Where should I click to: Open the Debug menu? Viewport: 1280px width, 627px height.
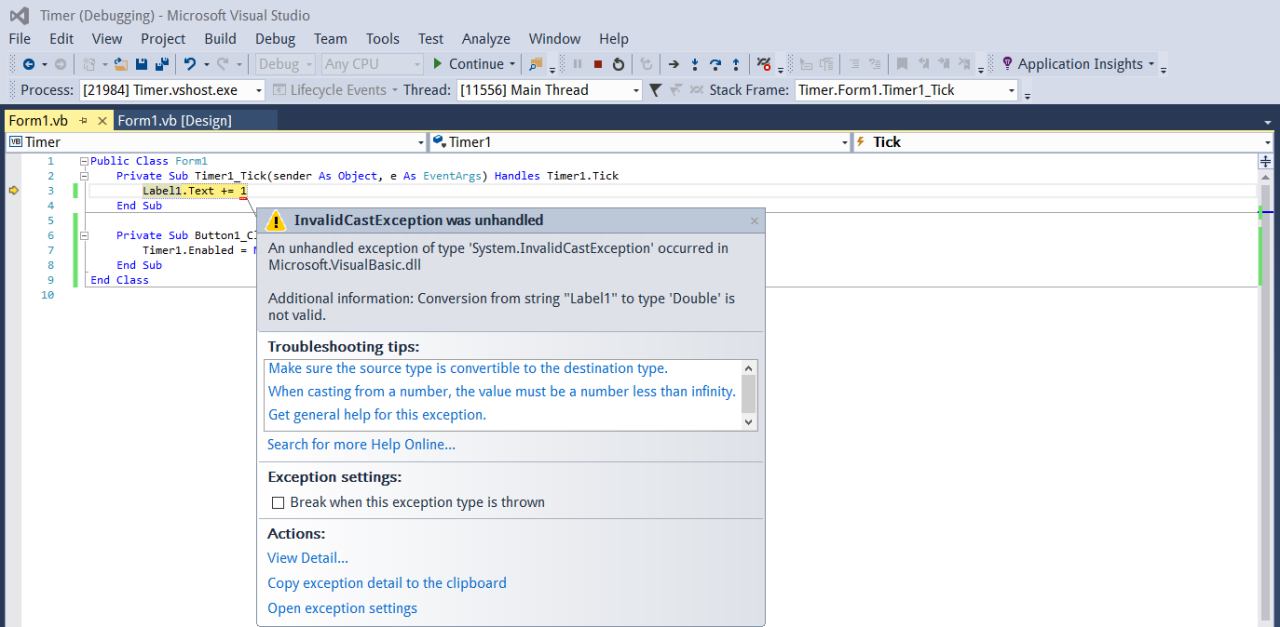(x=275, y=39)
